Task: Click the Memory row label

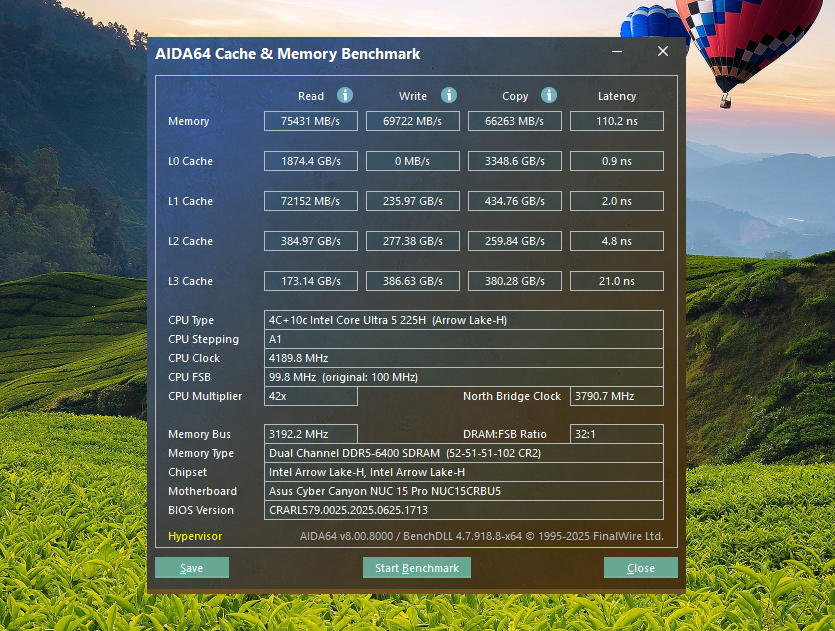Action: pos(189,121)
